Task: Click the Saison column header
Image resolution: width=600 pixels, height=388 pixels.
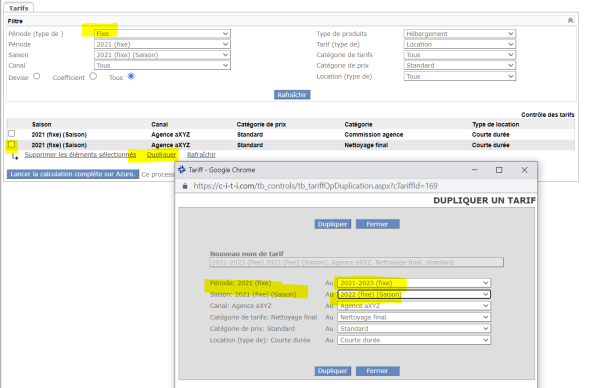Action: (x=41, y=124)
